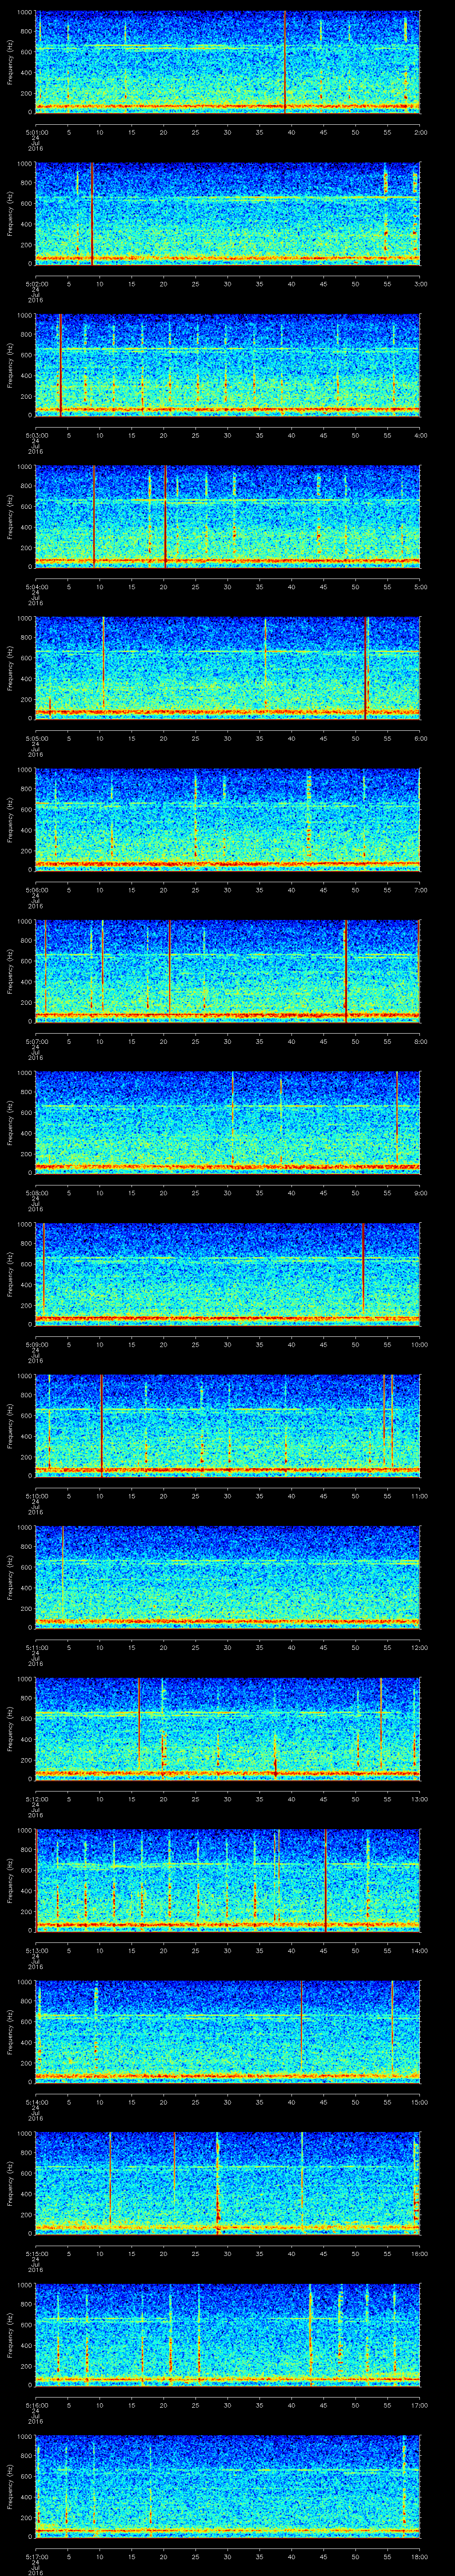This screenshot has width=455, height=2576.
Task: Select the spectrogram panel starting at 5:05:00
Action: (228, 668)
